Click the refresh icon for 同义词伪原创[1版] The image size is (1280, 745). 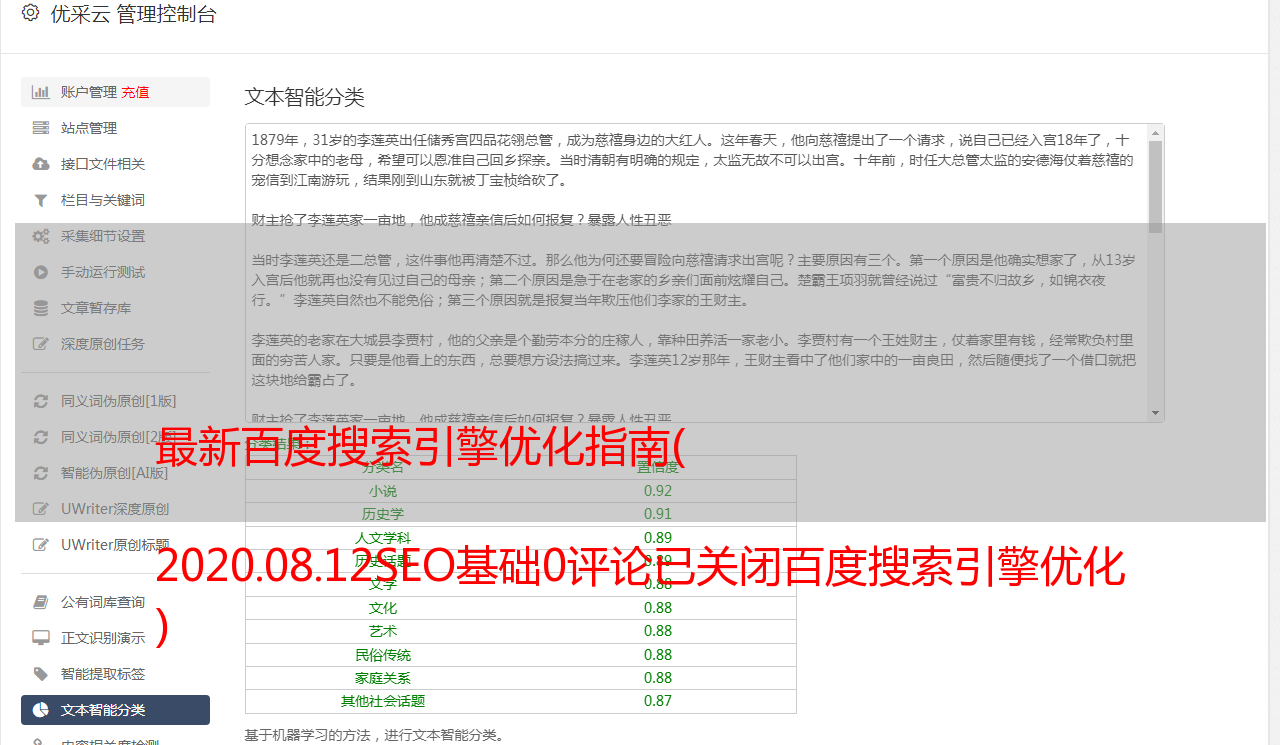tap(41, 401)
